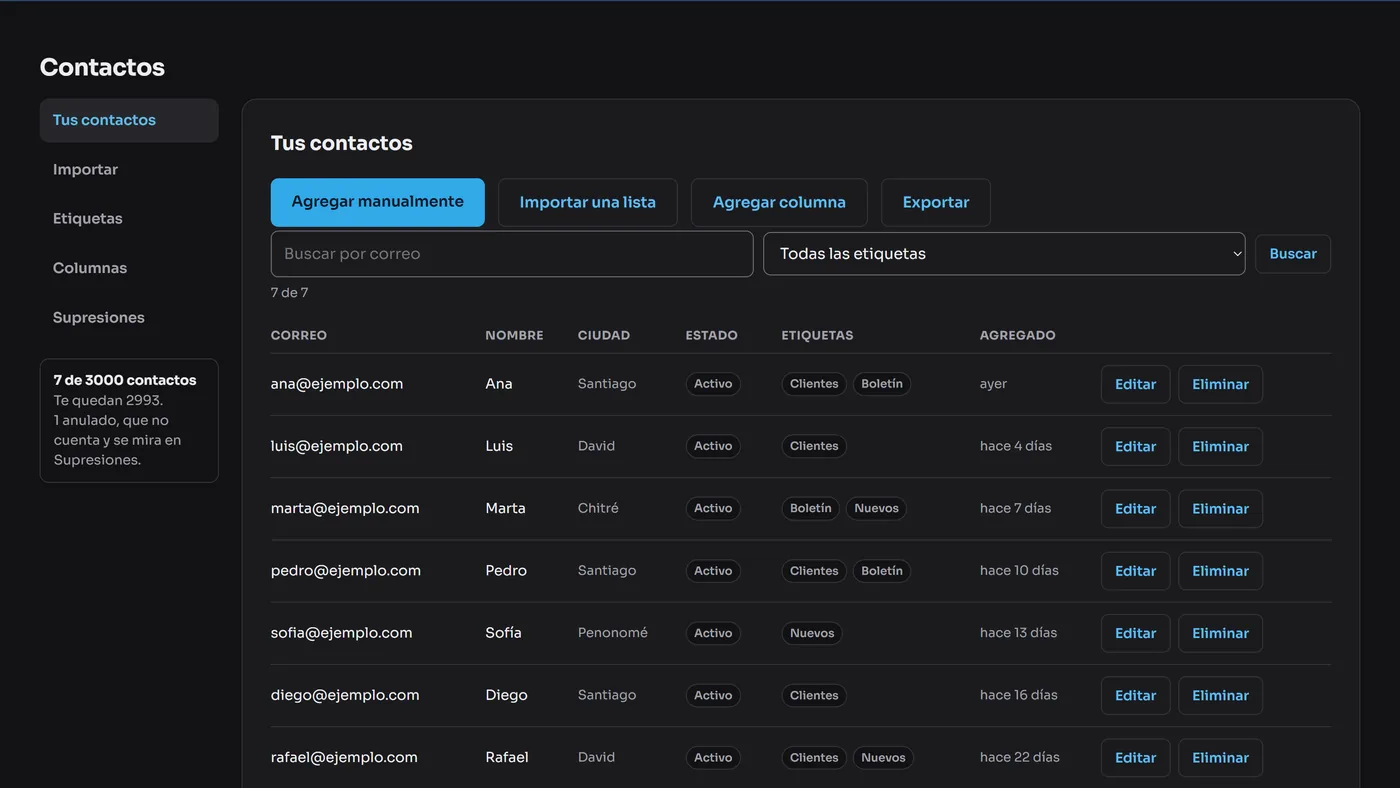Image resolution: width=1400 pixels, height=788 pixels.
Task: Click the CIUDAD column header
Action: click(x=604, y=335)
